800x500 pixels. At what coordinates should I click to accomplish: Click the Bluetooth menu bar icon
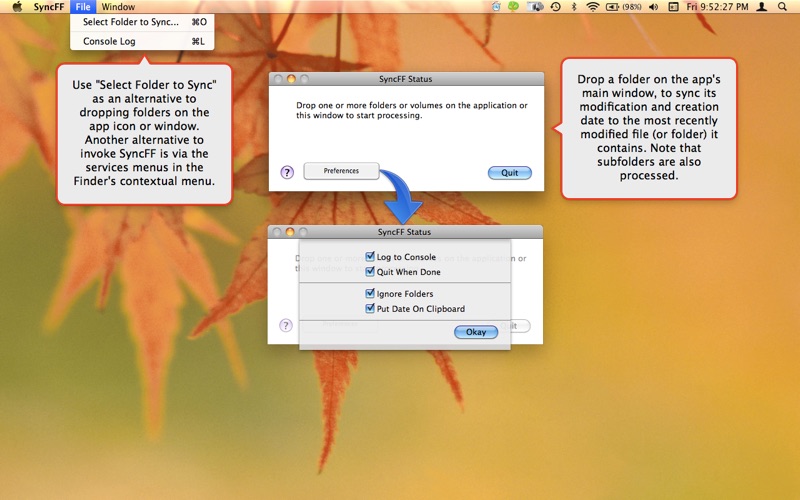(x=573, y=7)
